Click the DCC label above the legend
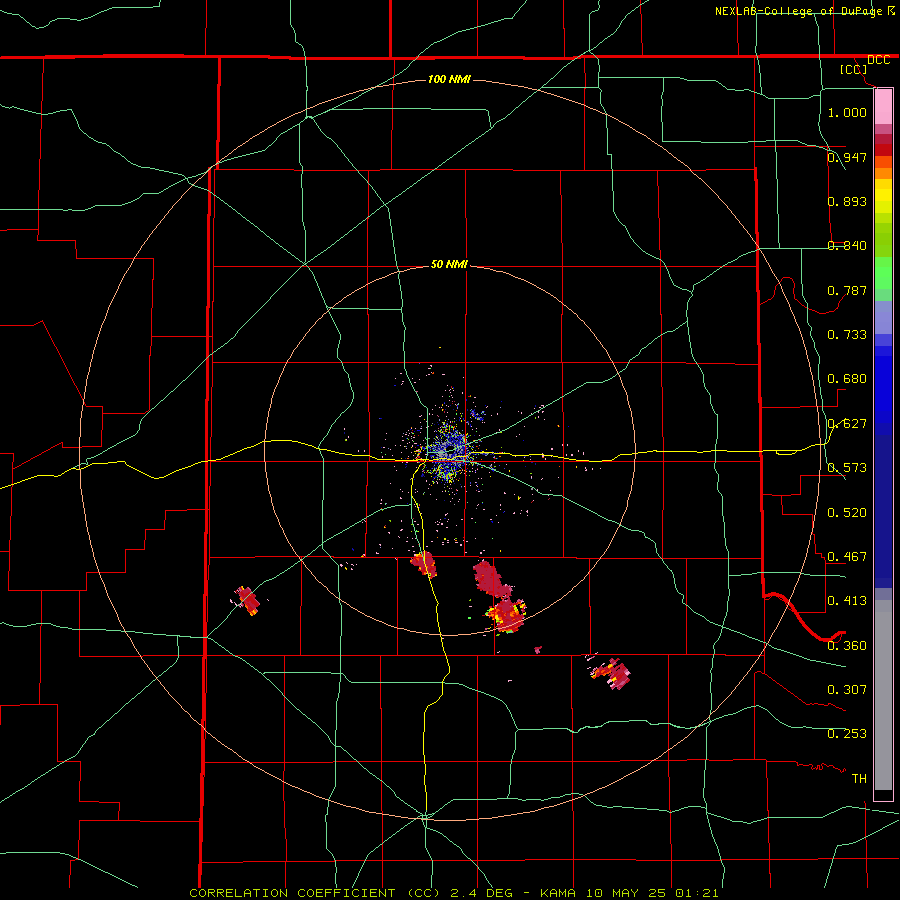This screenshot has height=900, width=900. (x=878, y=60)
